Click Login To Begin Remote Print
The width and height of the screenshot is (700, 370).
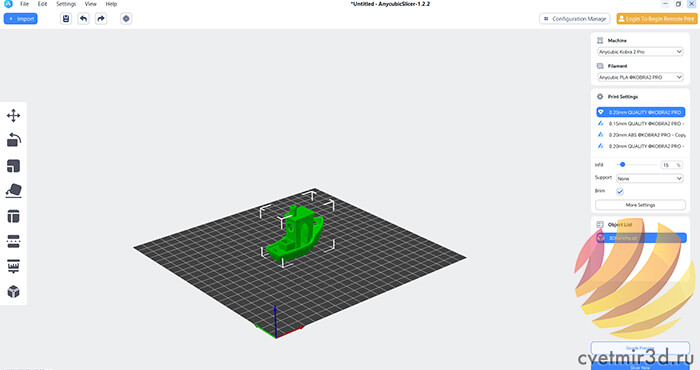click(x=657, y=19)
